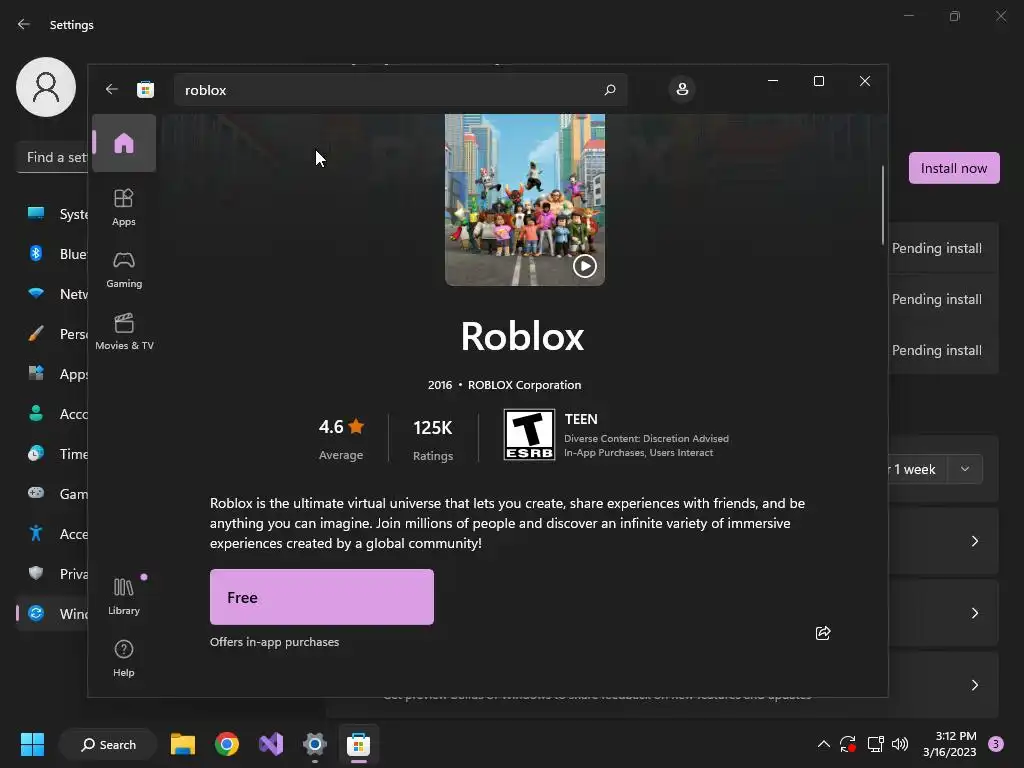Click the Store back arrow
This screenshot has width=1024, height=768.
pos(112,89)
